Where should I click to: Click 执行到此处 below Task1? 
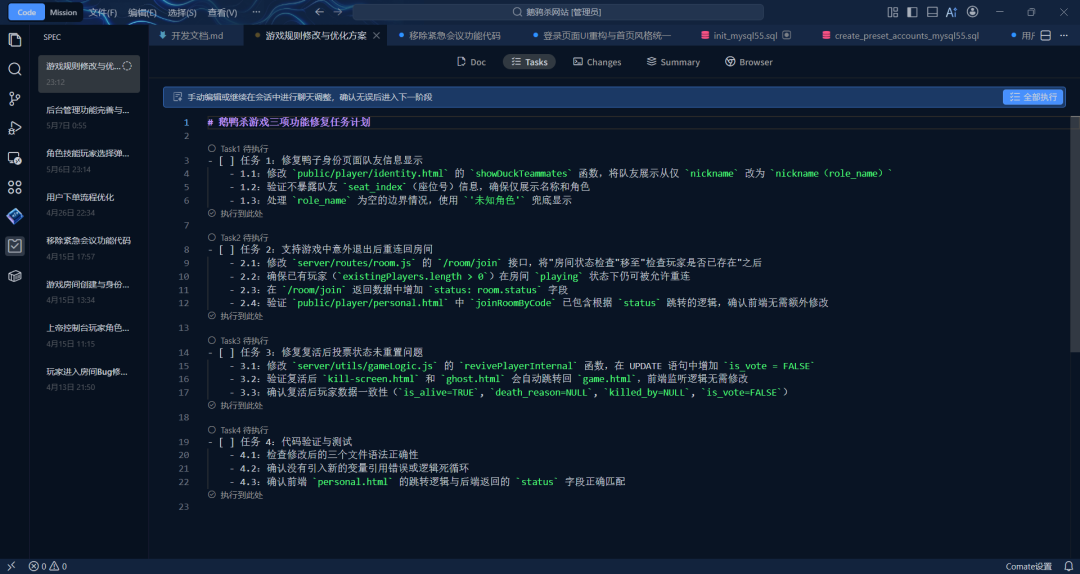[x=236, y=214]
